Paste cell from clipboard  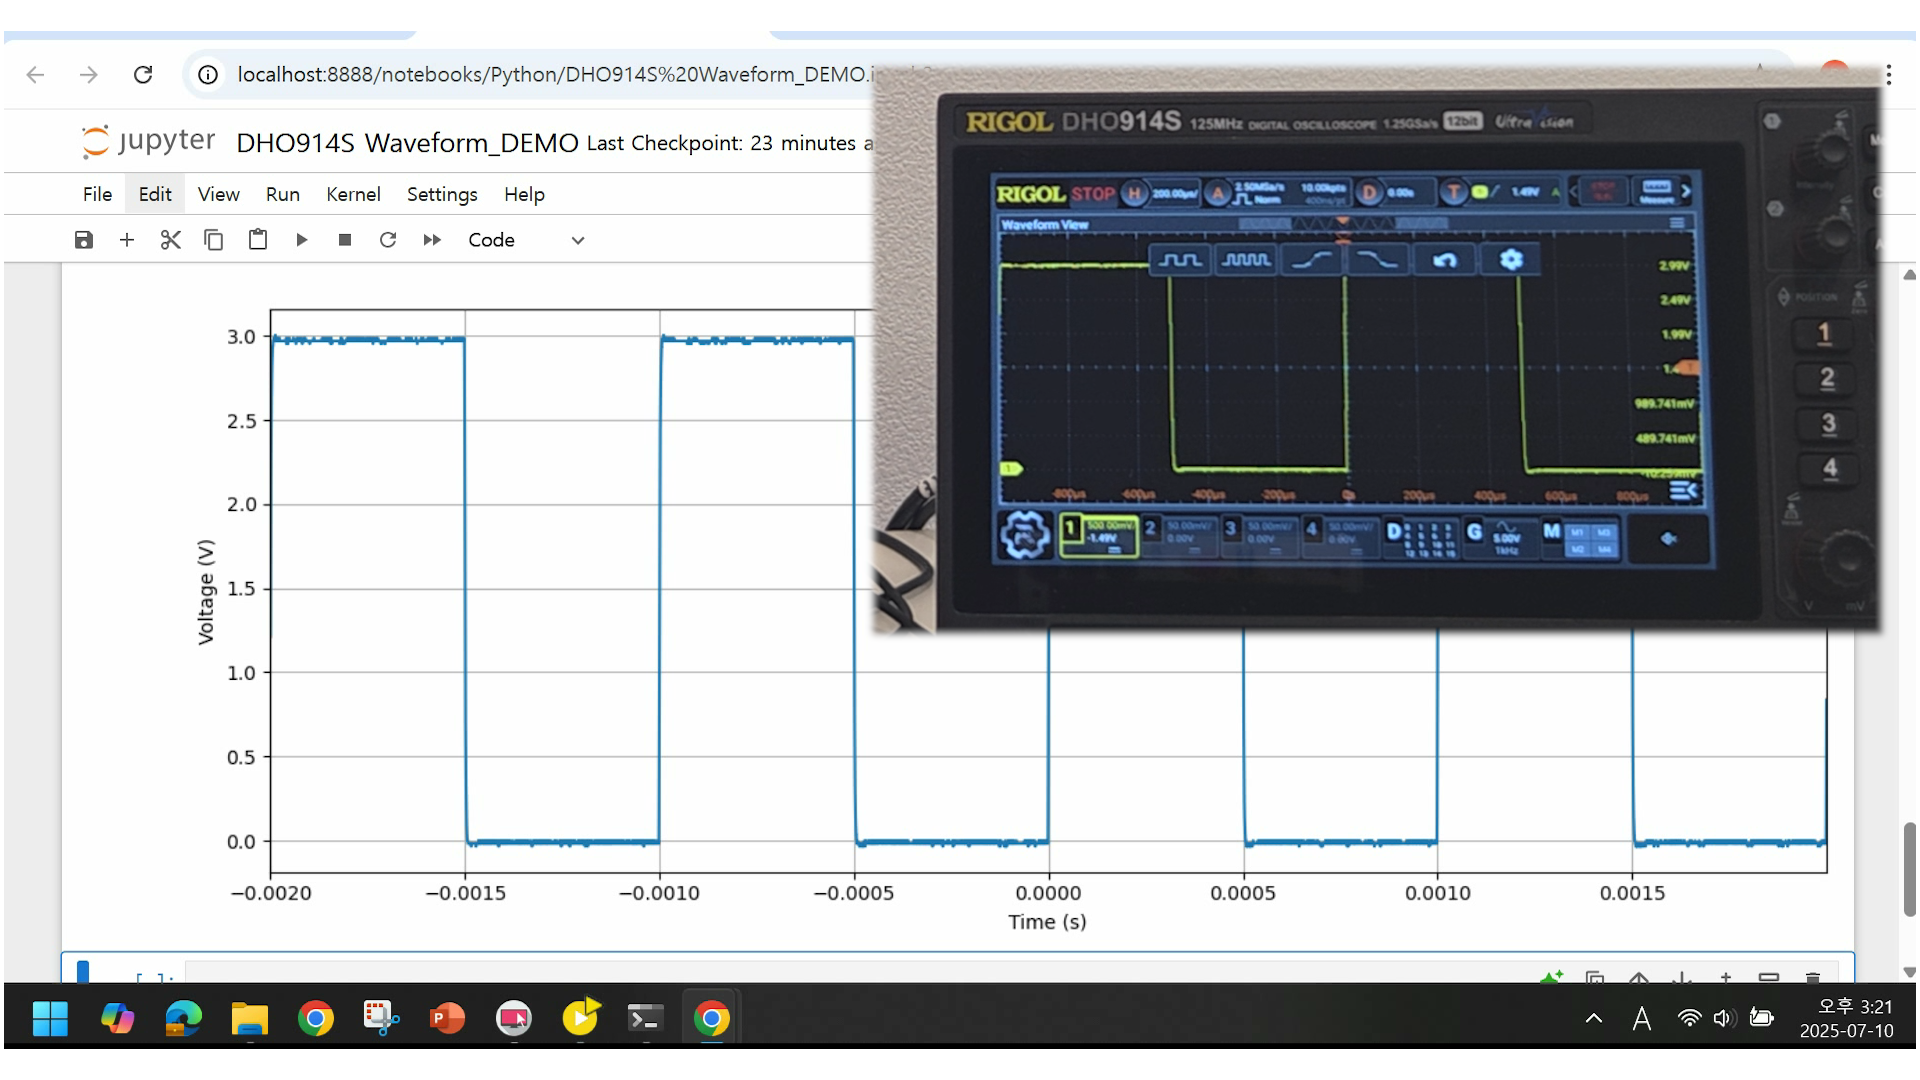258,240
